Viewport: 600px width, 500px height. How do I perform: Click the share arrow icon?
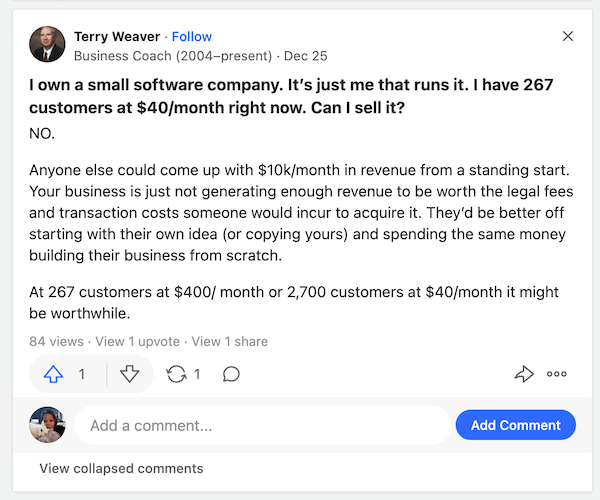tap(523, 374)
